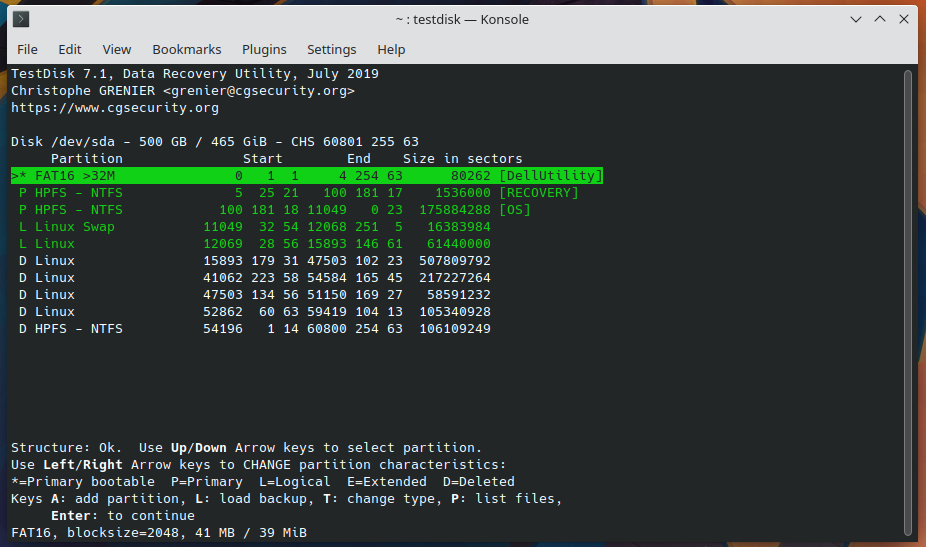Open the Settings menu

331,49
